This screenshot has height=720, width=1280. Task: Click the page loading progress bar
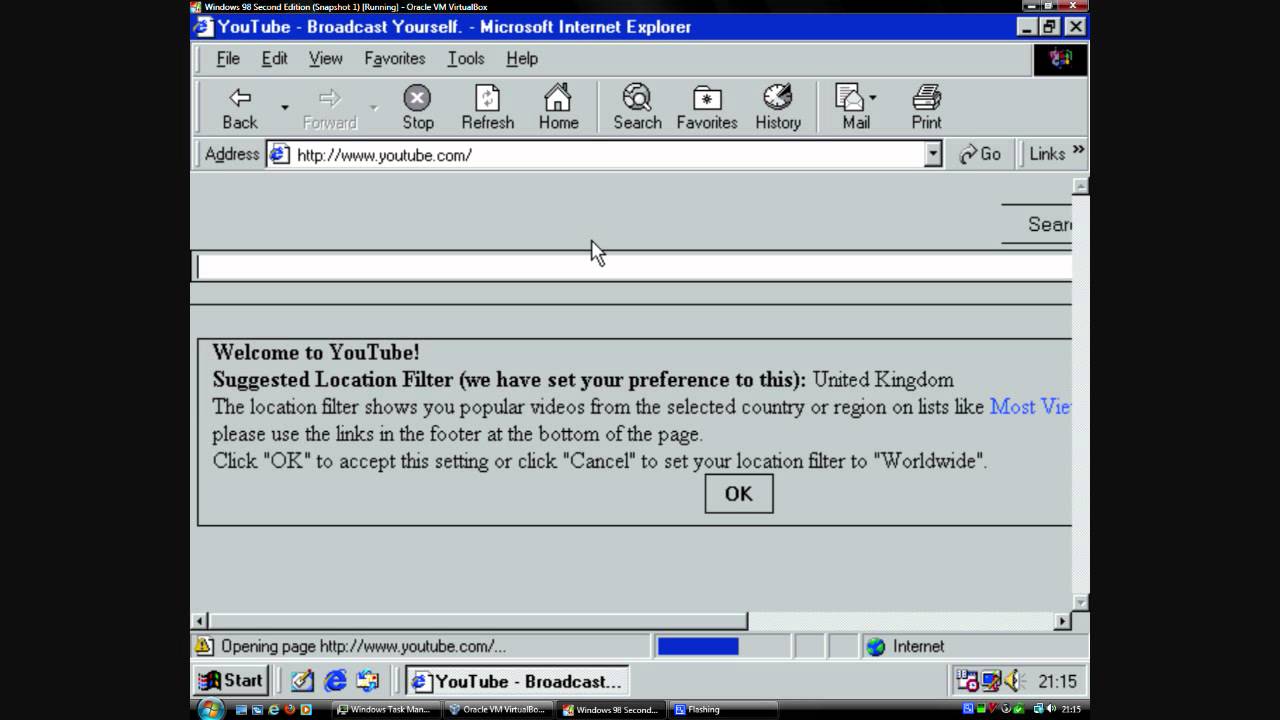click(x=698, y=647)
